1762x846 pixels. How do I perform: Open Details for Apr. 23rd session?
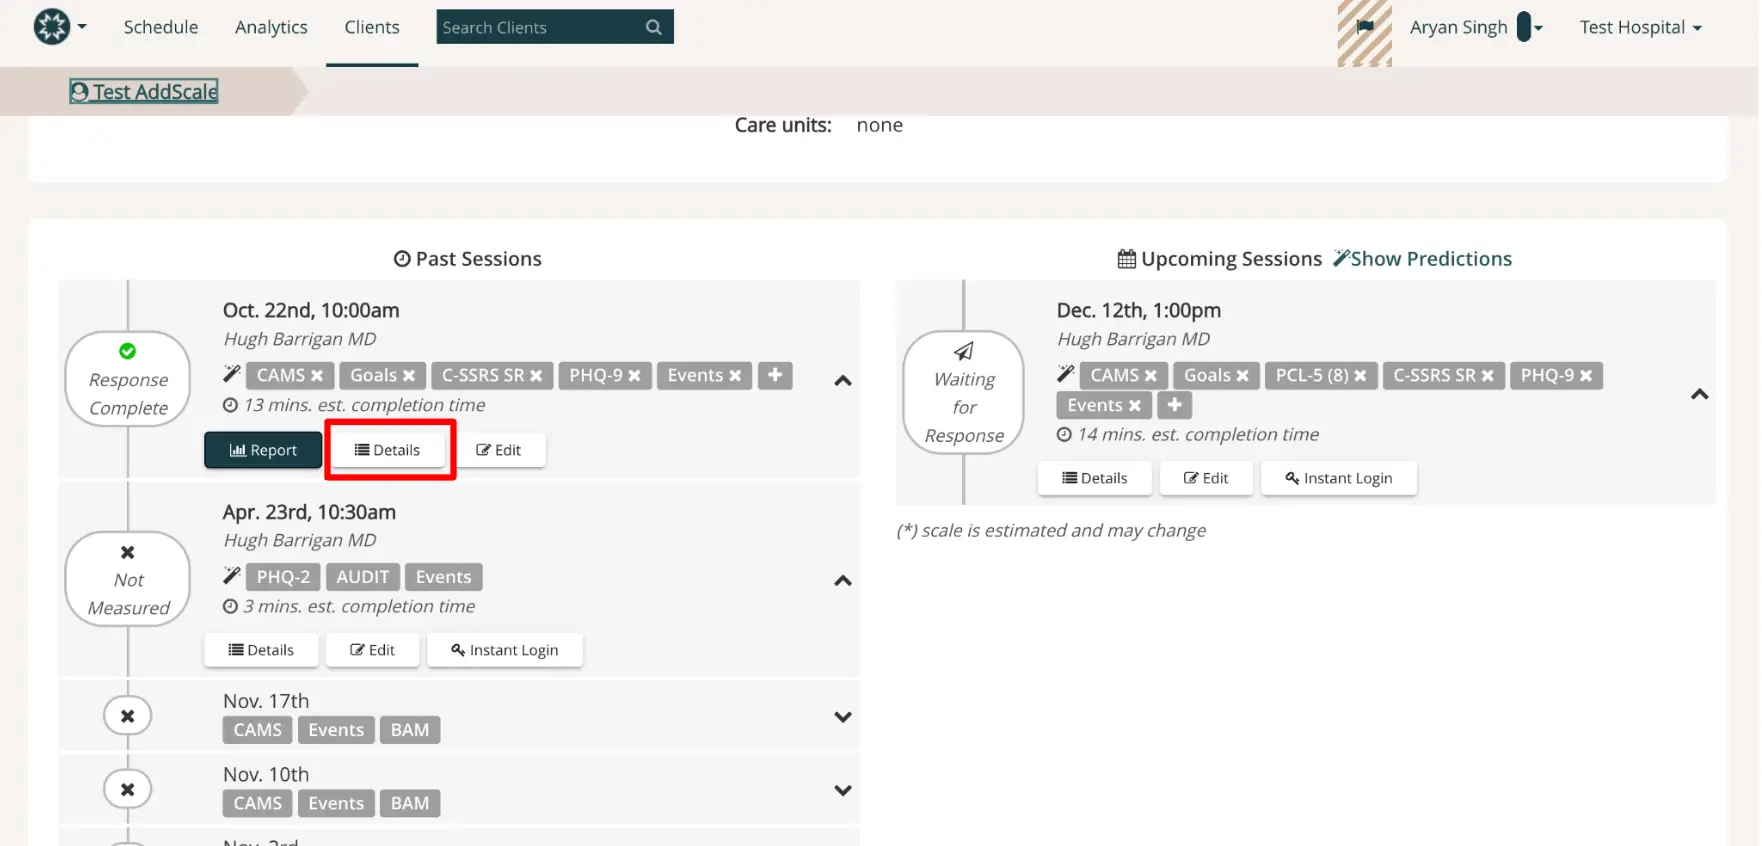[262, 650]
